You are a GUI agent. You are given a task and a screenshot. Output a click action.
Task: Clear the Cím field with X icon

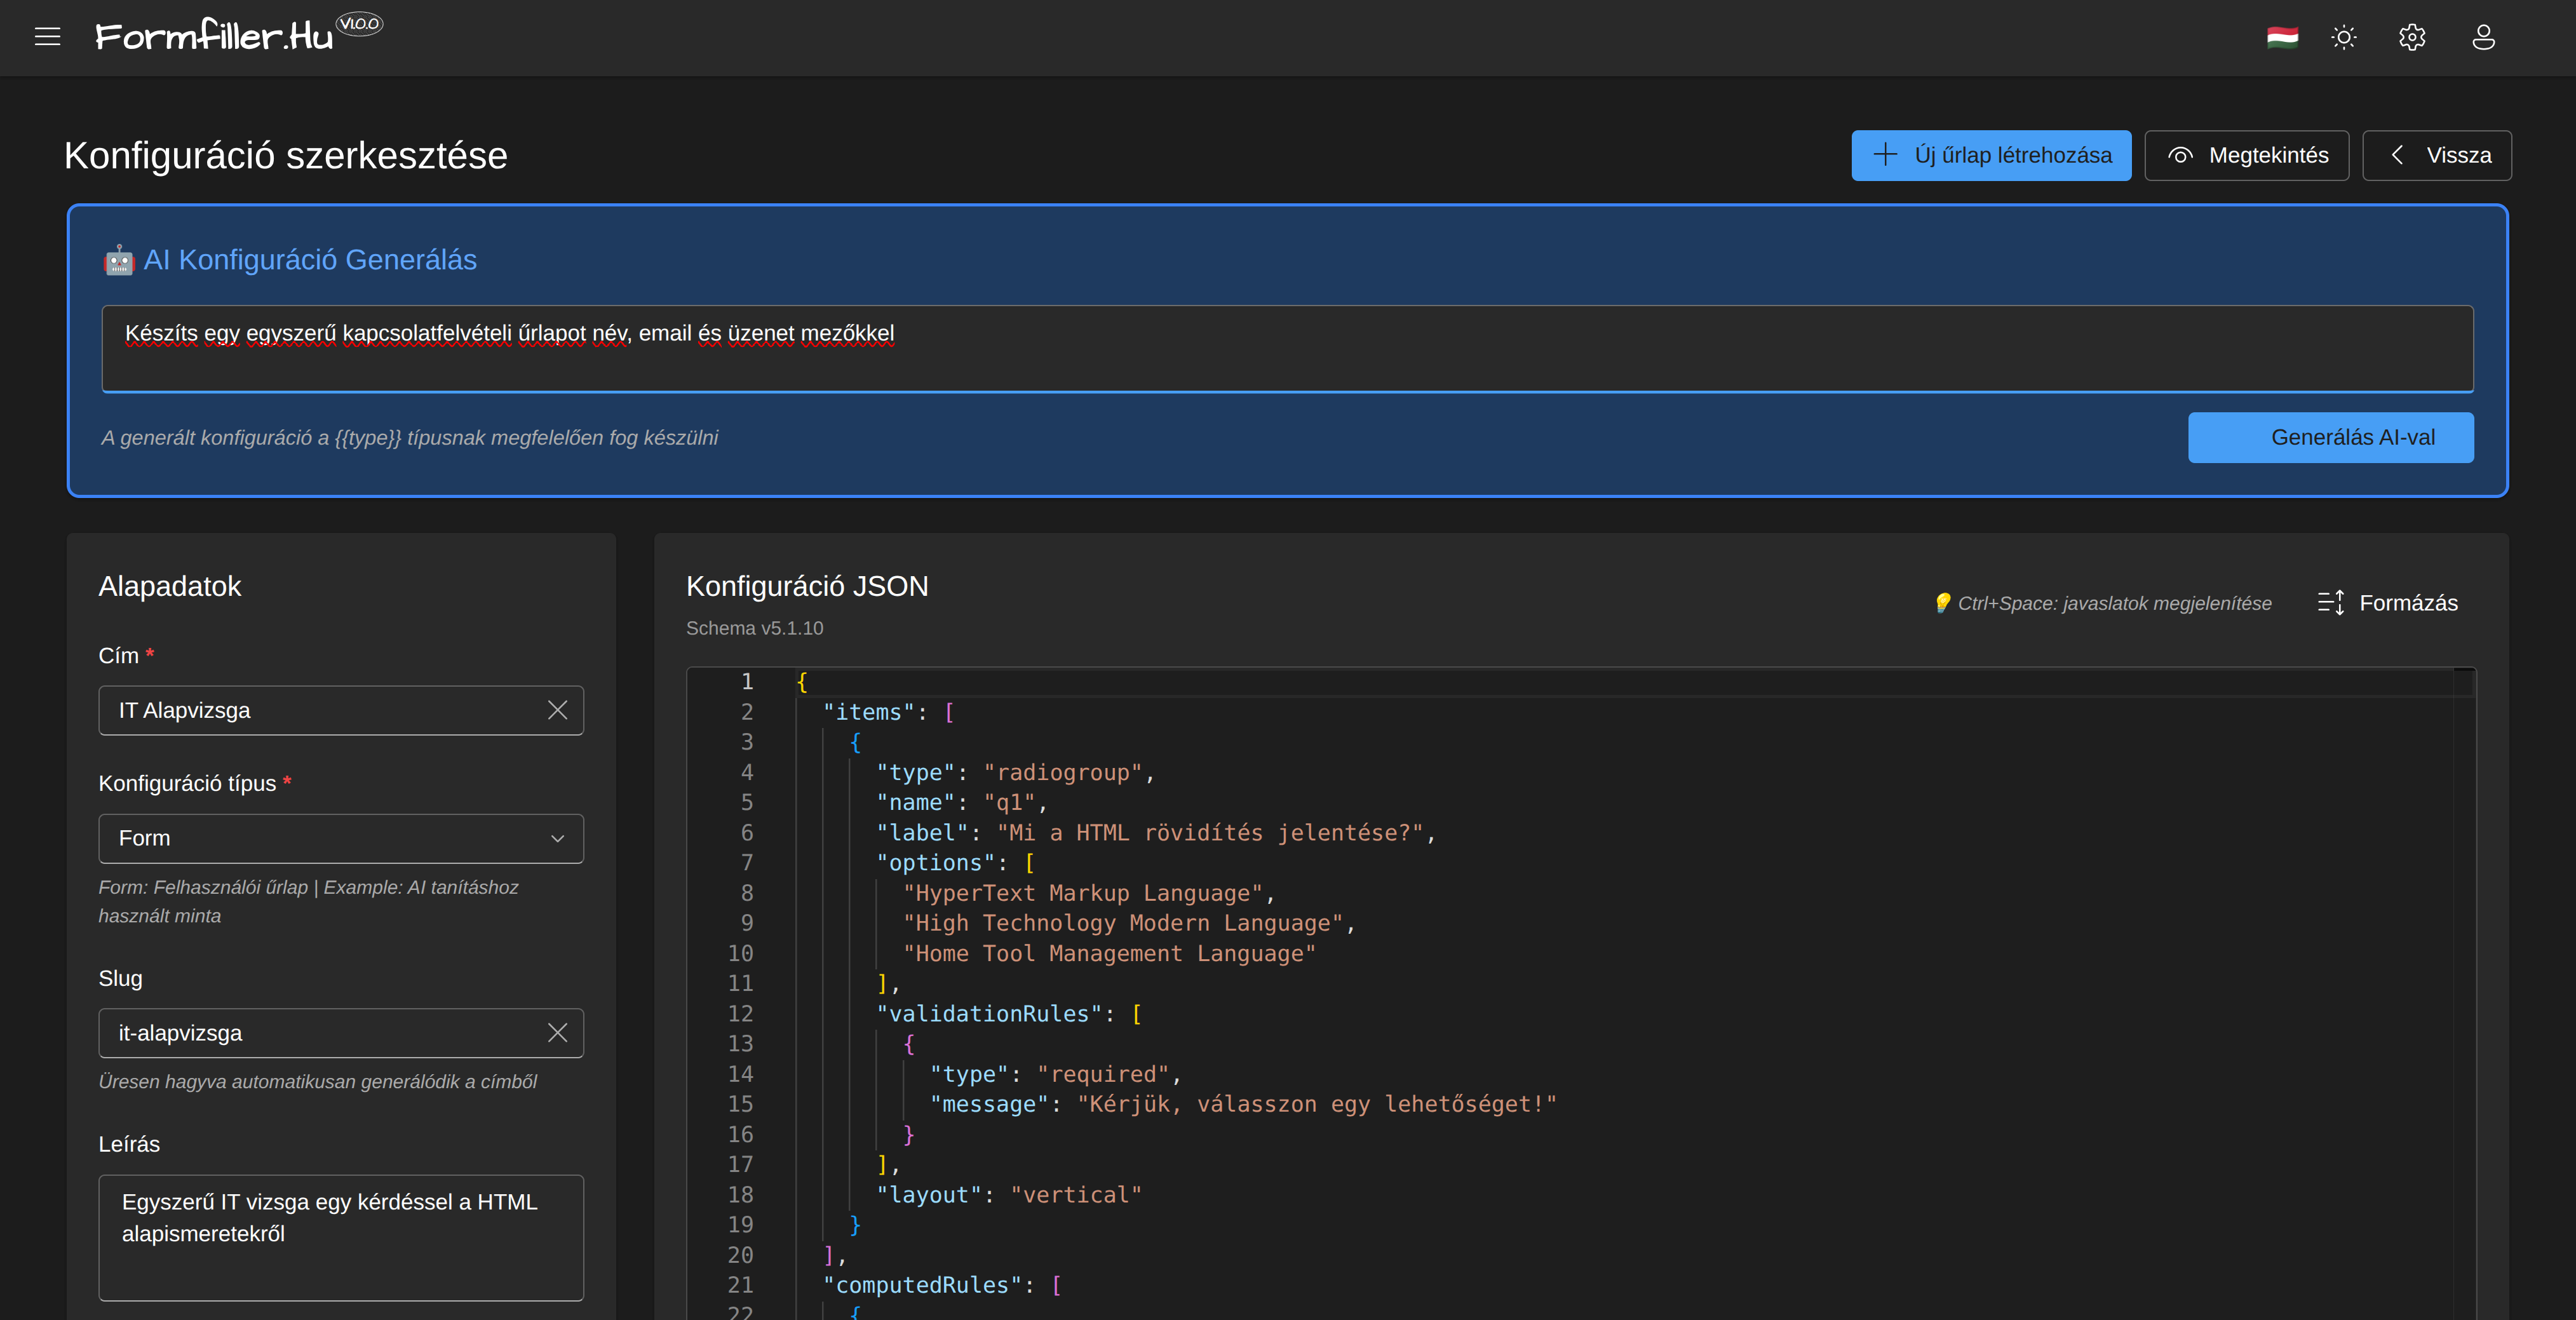[557, 710]
